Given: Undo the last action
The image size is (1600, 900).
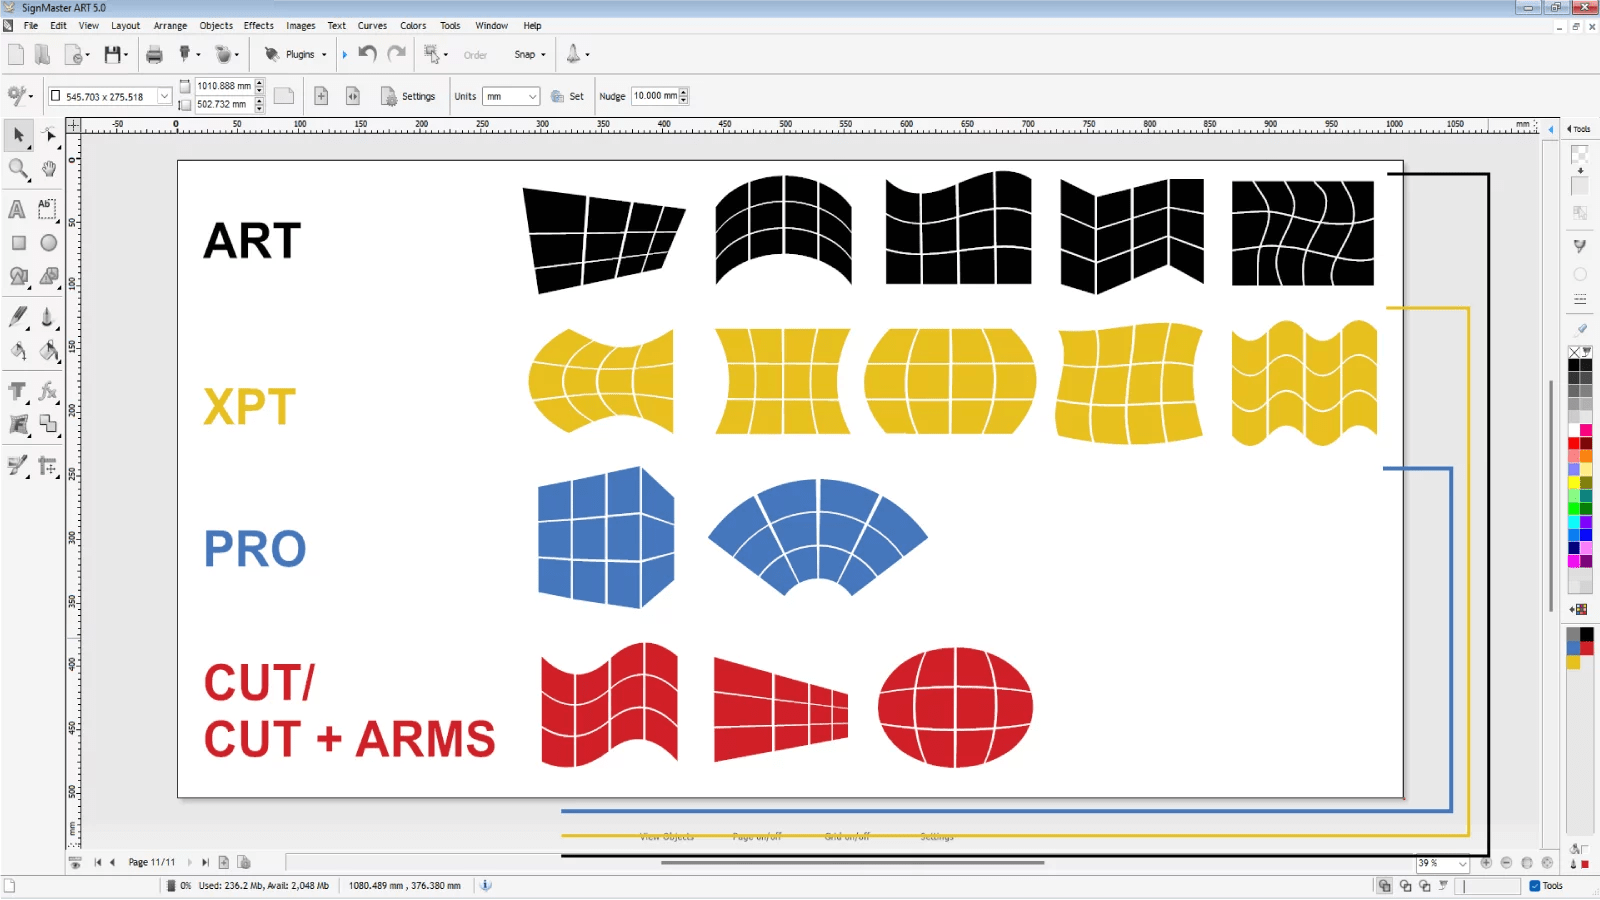Looking at the screenshot, I should pos(367,54).
